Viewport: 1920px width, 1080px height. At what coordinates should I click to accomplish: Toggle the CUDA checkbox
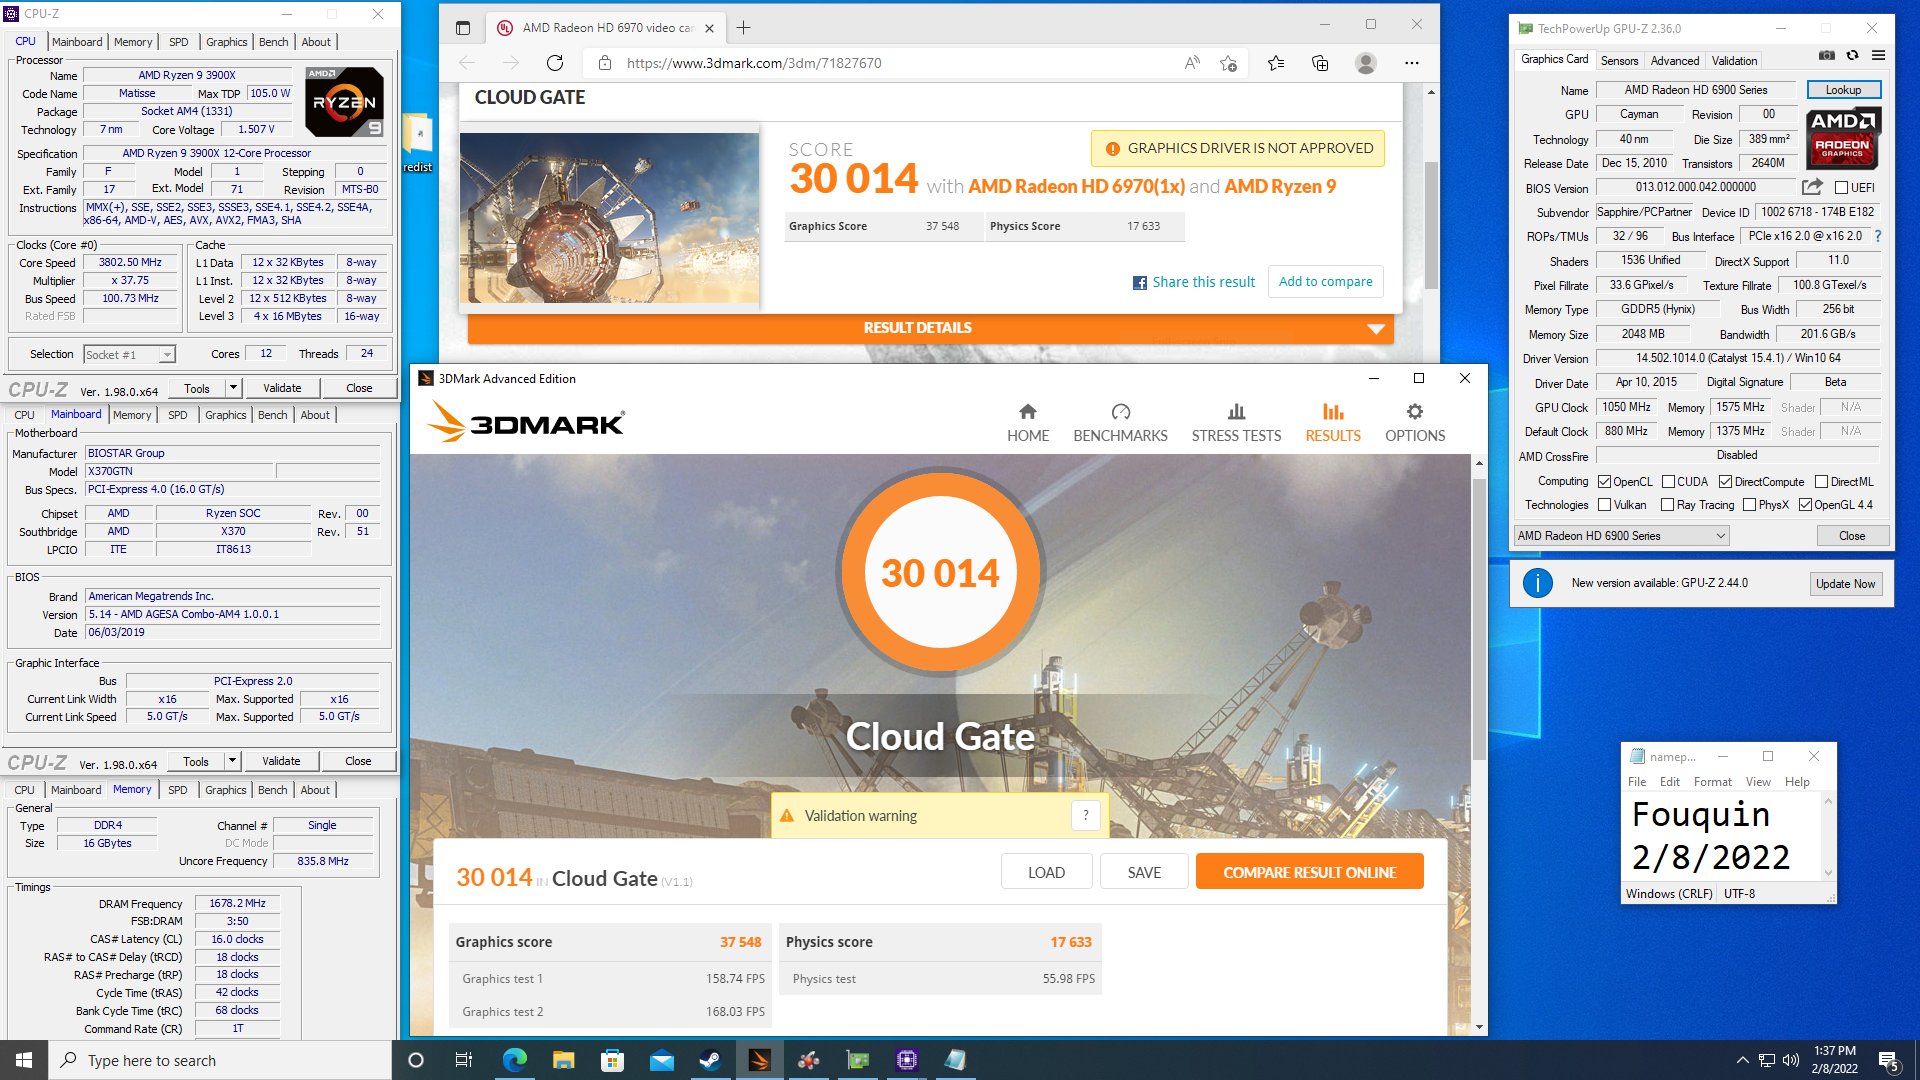point(1668,482)
